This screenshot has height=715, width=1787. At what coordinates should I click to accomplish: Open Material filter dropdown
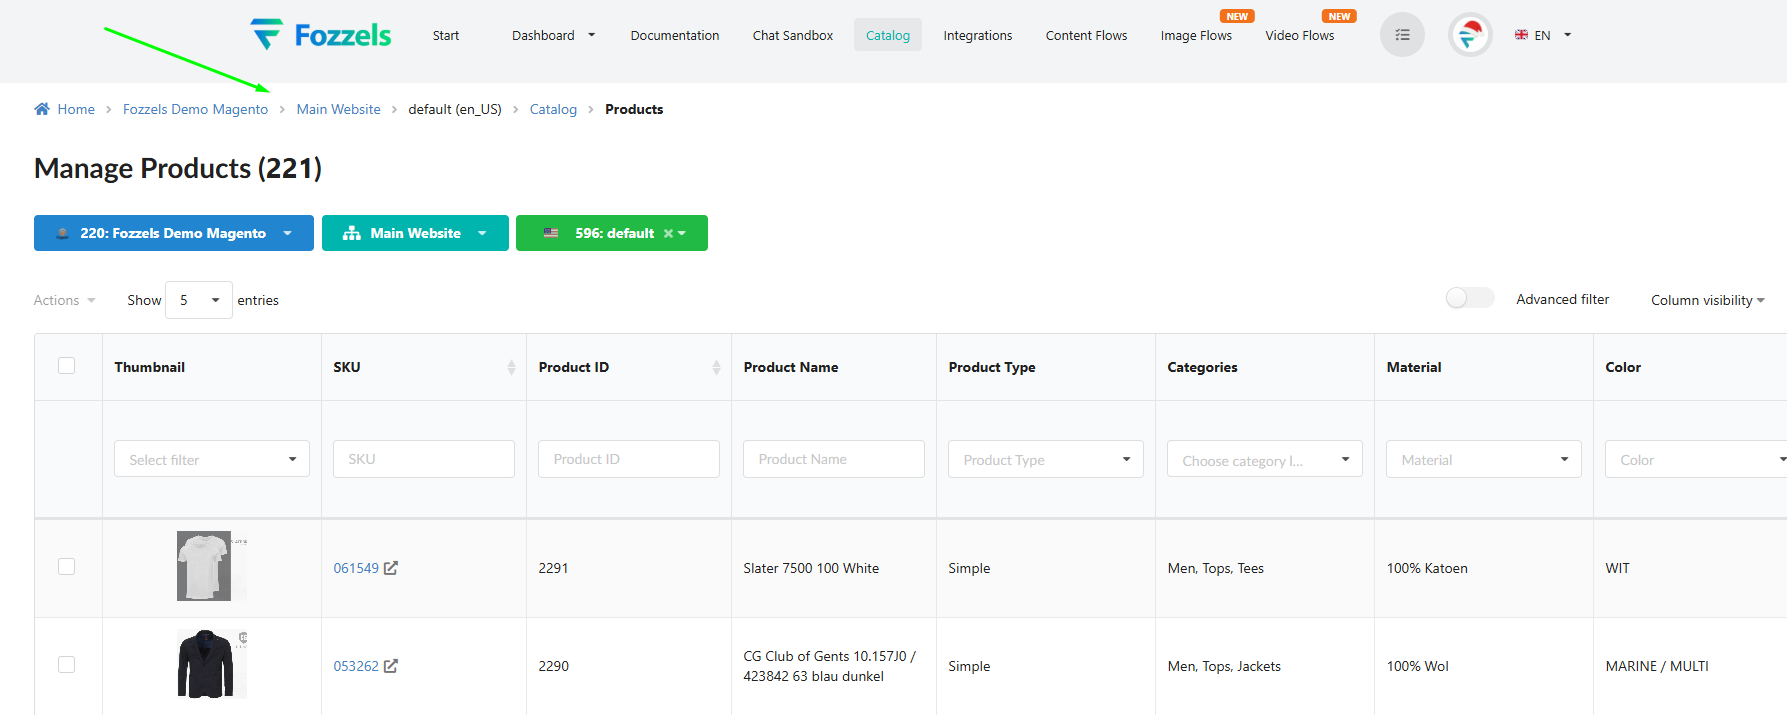click(1484, 459)
